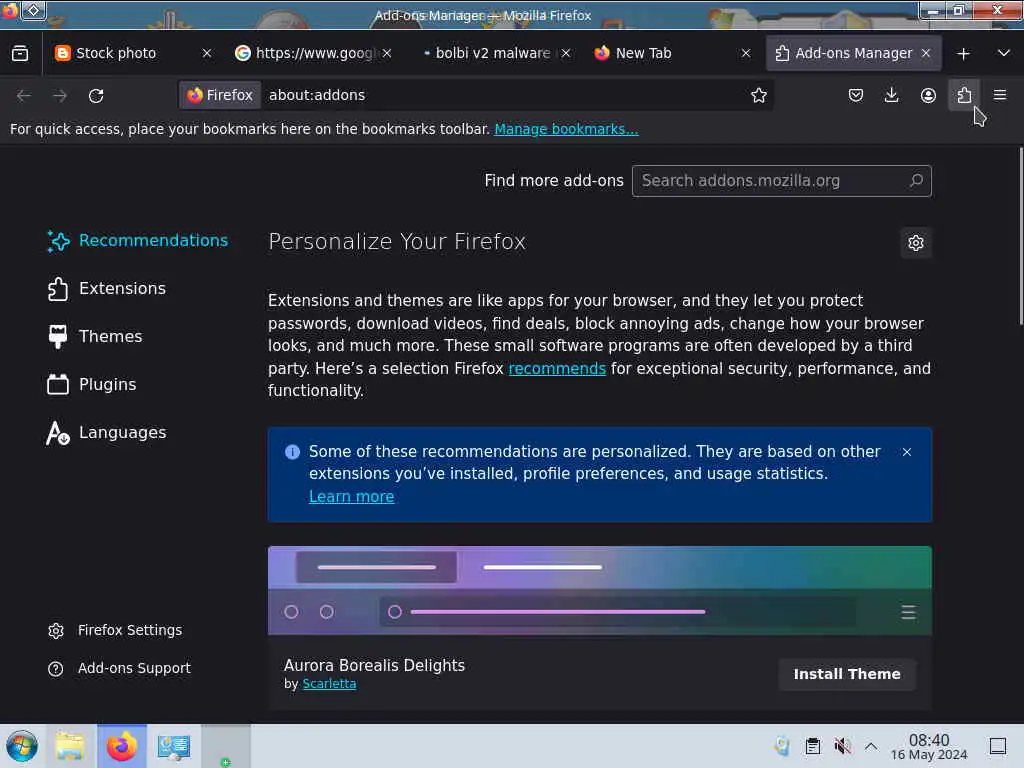This screenshot has width=1024, height=768.
Task: Follow the recommends link
Action: [x=557, y=368]
